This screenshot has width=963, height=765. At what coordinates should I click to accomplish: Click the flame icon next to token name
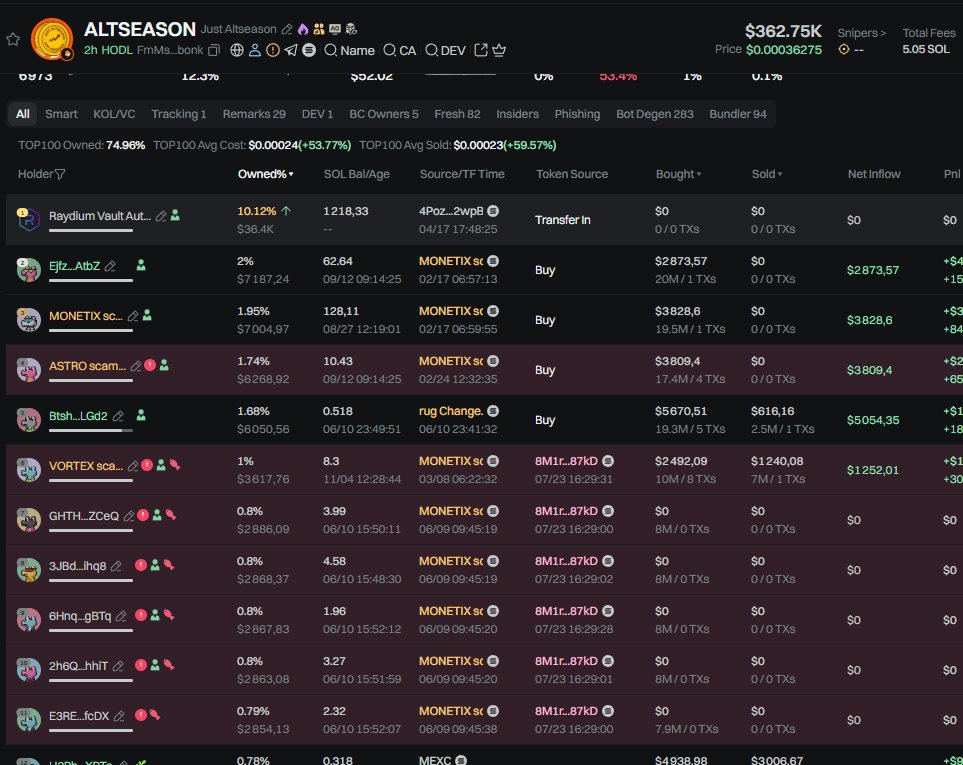tap(303, 30)
